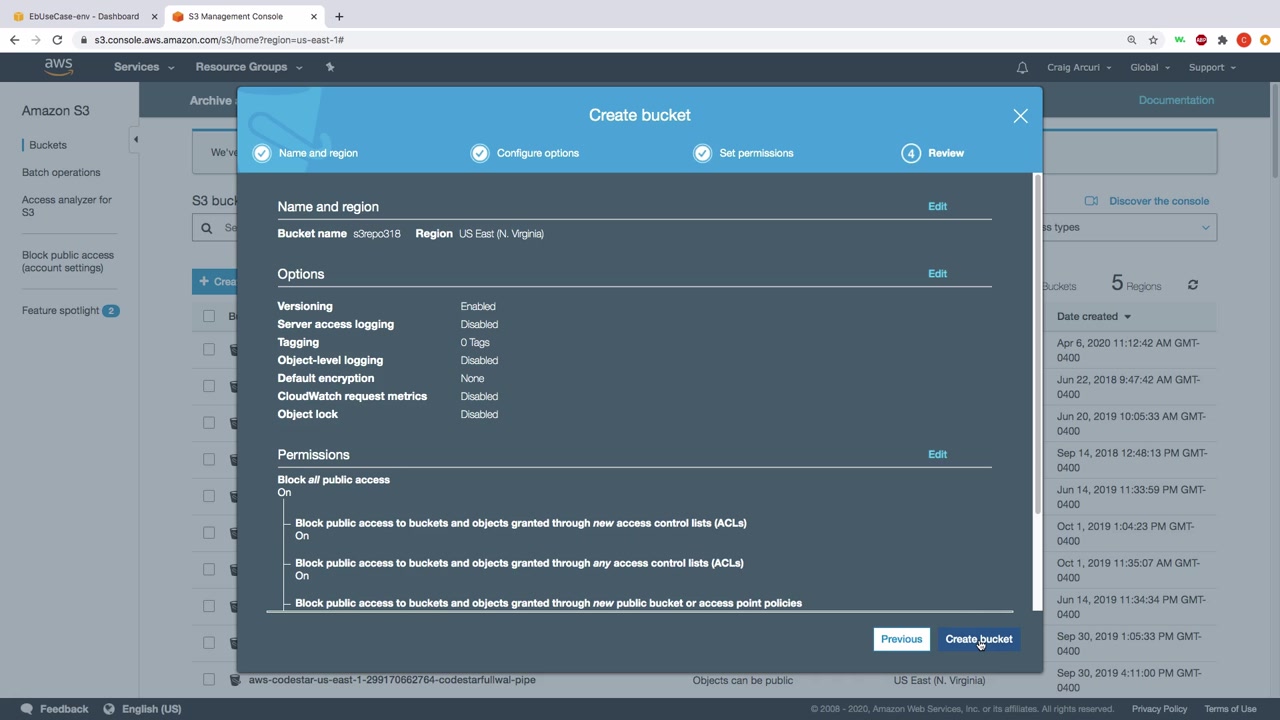1280x720 pixels.
Task: Check the row created Jun 22, 2018
Action: [x=209, y=386]
